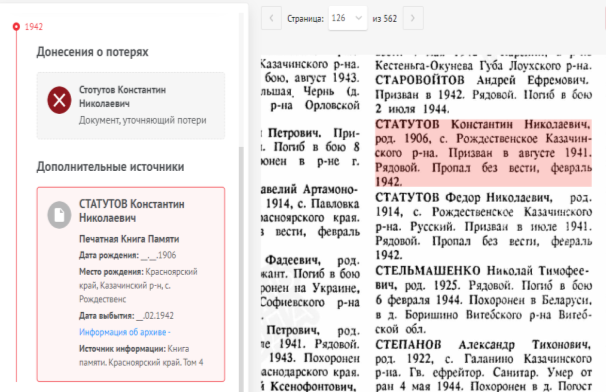This screenshot has width=606, height=392.
Task: Click the СТАТУТОВ Федор Николаевич entry
Action: coord(483,226)
